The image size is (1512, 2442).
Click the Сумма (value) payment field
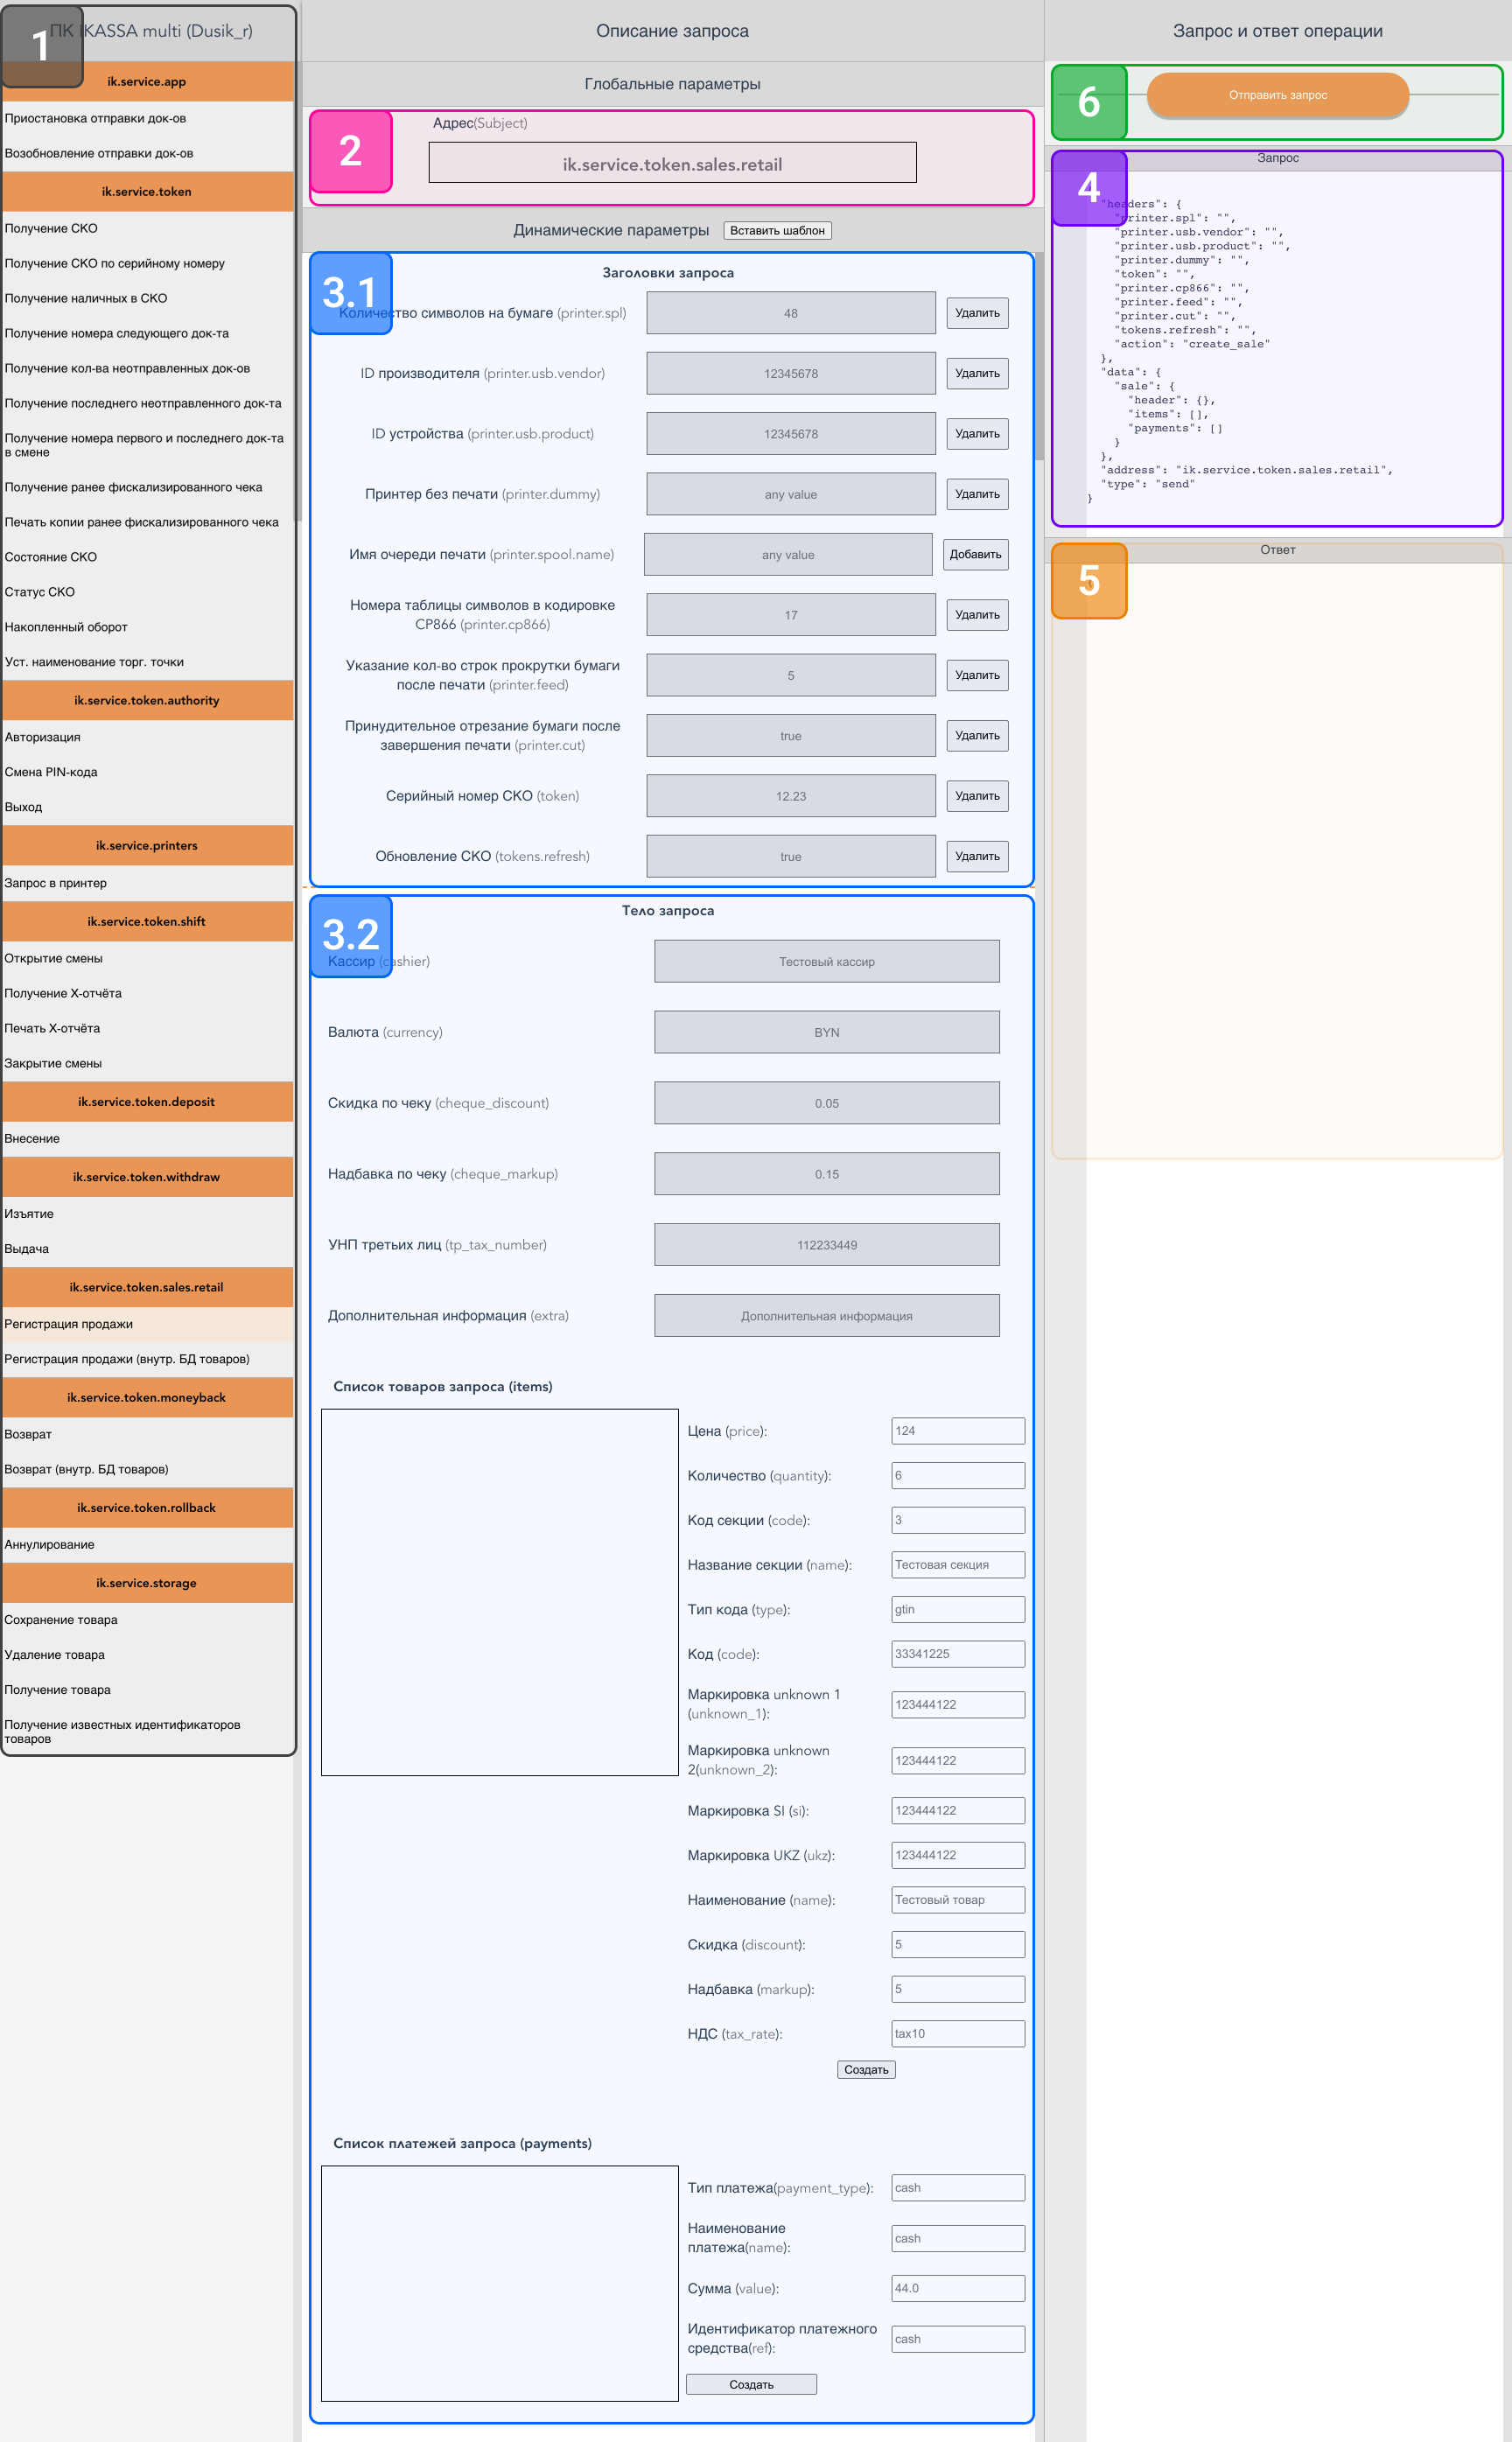click(957, 2288)
